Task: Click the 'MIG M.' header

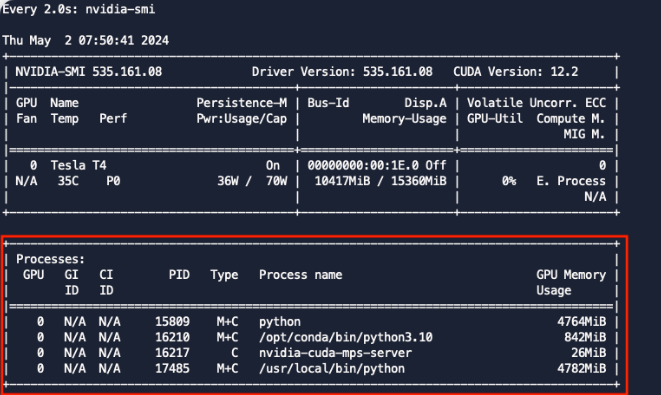Action: (x=585, y=134)
